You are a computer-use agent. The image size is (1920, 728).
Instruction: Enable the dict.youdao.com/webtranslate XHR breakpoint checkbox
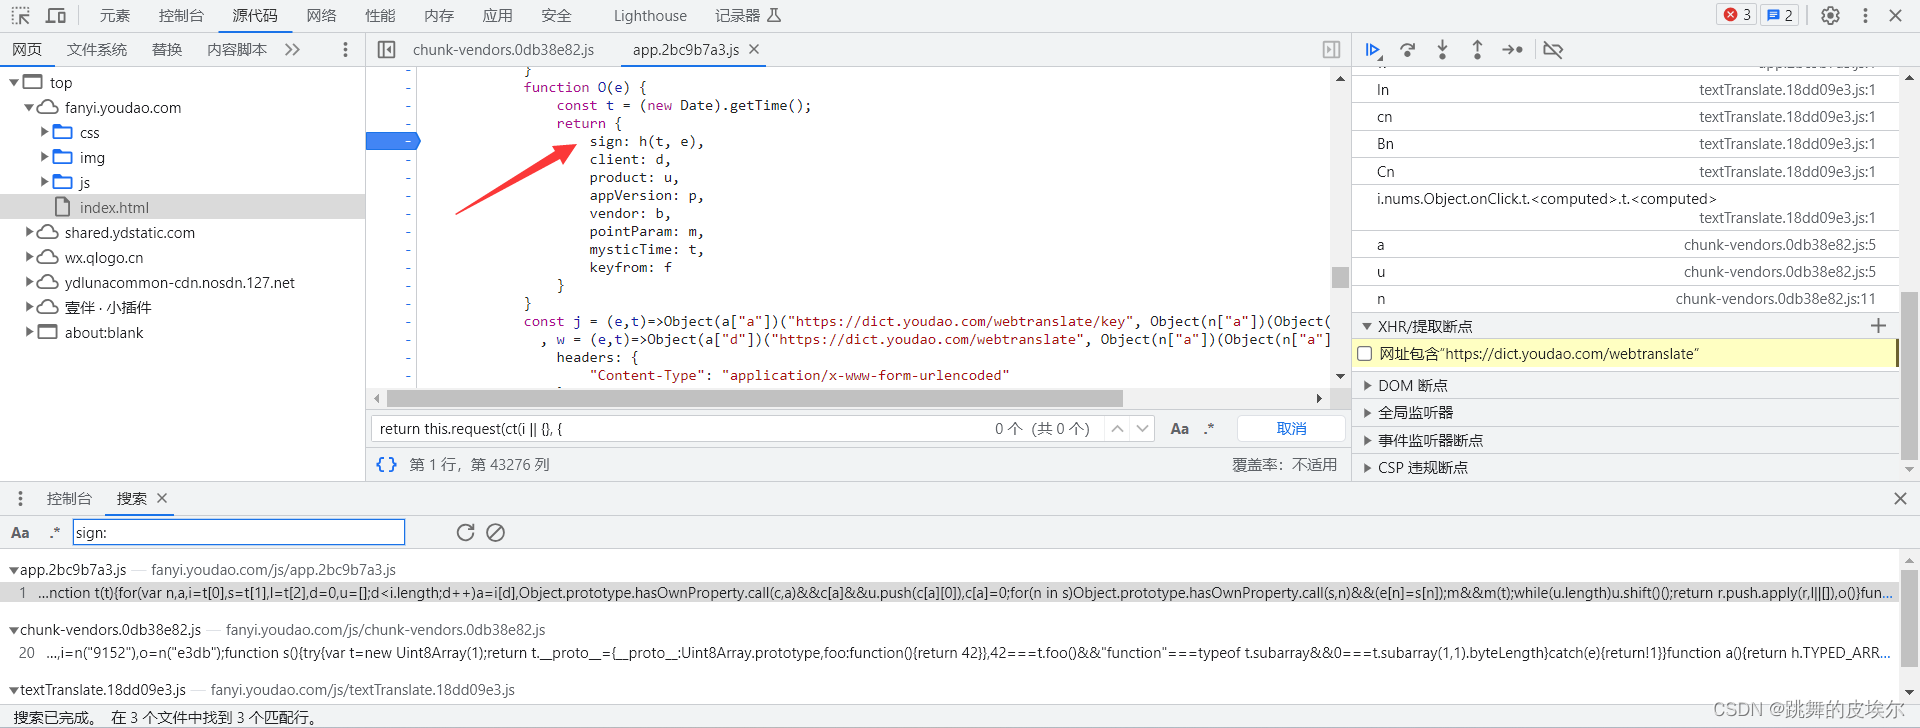(1364, 354)
